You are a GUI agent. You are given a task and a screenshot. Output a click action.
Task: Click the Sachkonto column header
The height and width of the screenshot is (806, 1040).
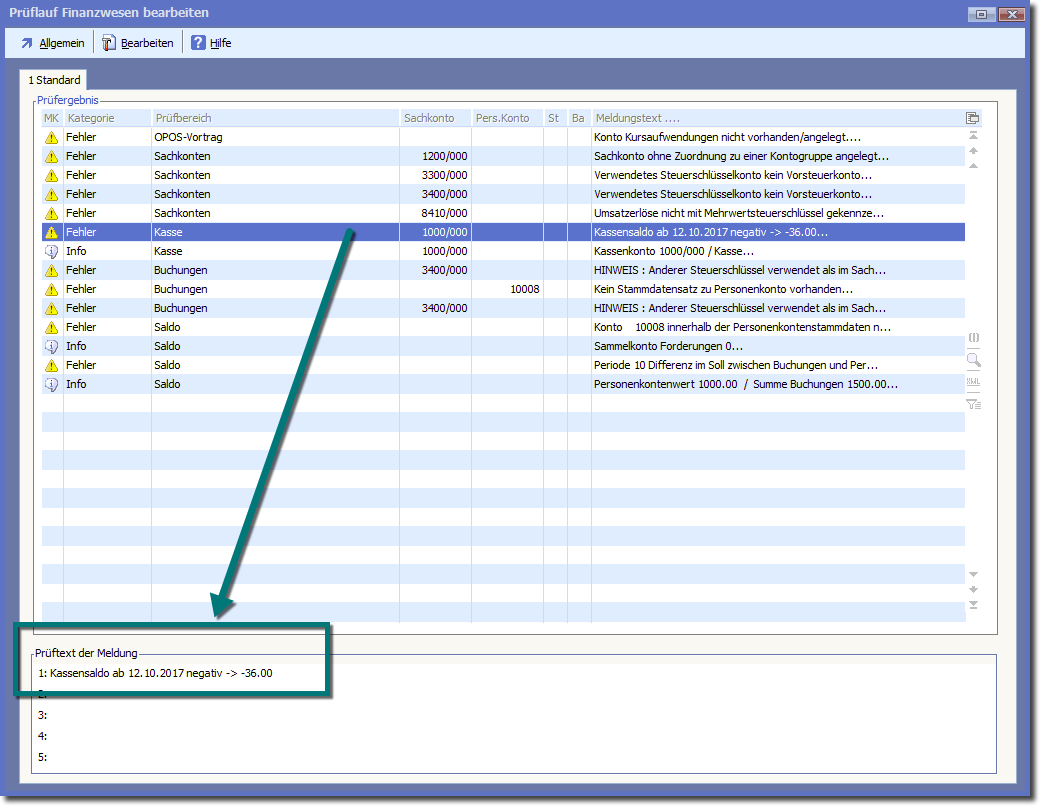429,118
